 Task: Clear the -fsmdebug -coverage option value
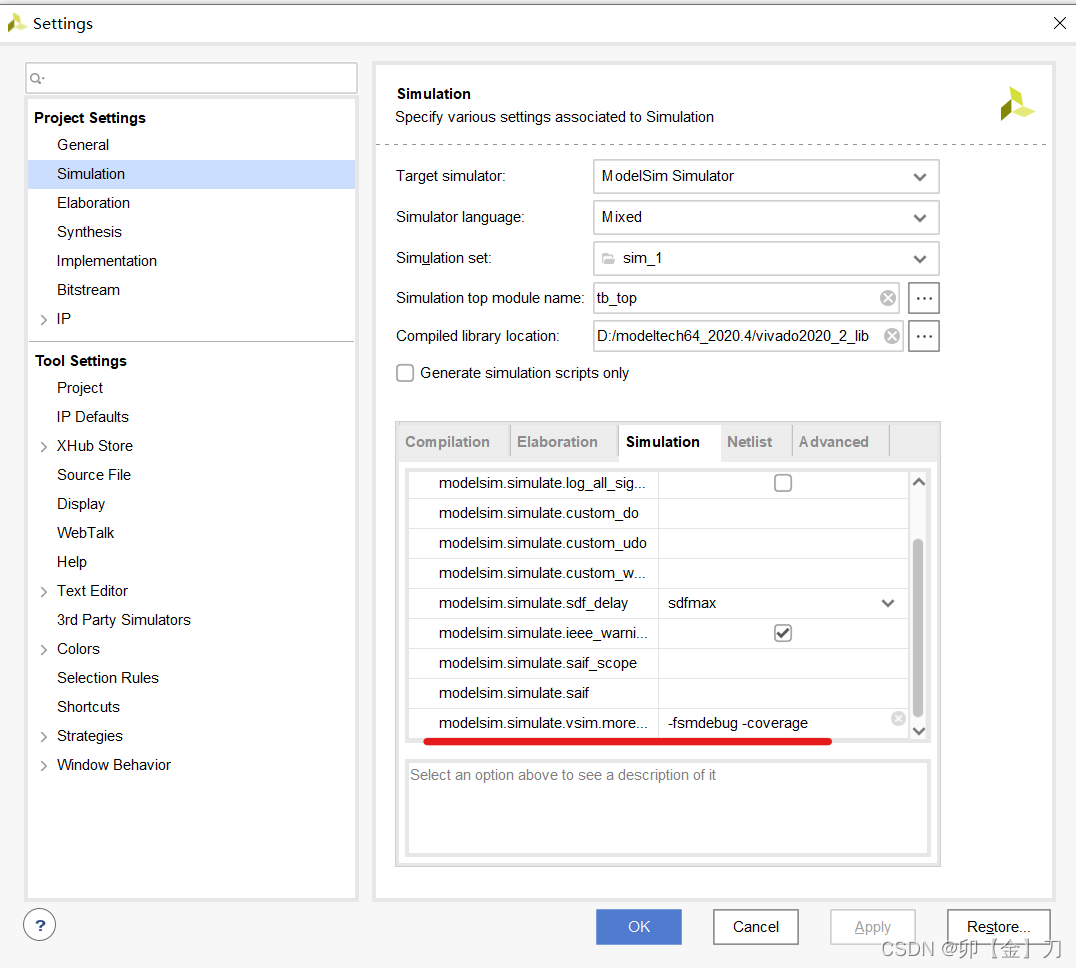898,718
